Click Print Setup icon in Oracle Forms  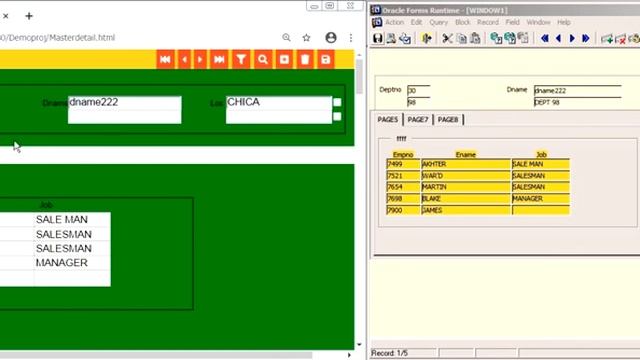(x=405, y=38)
